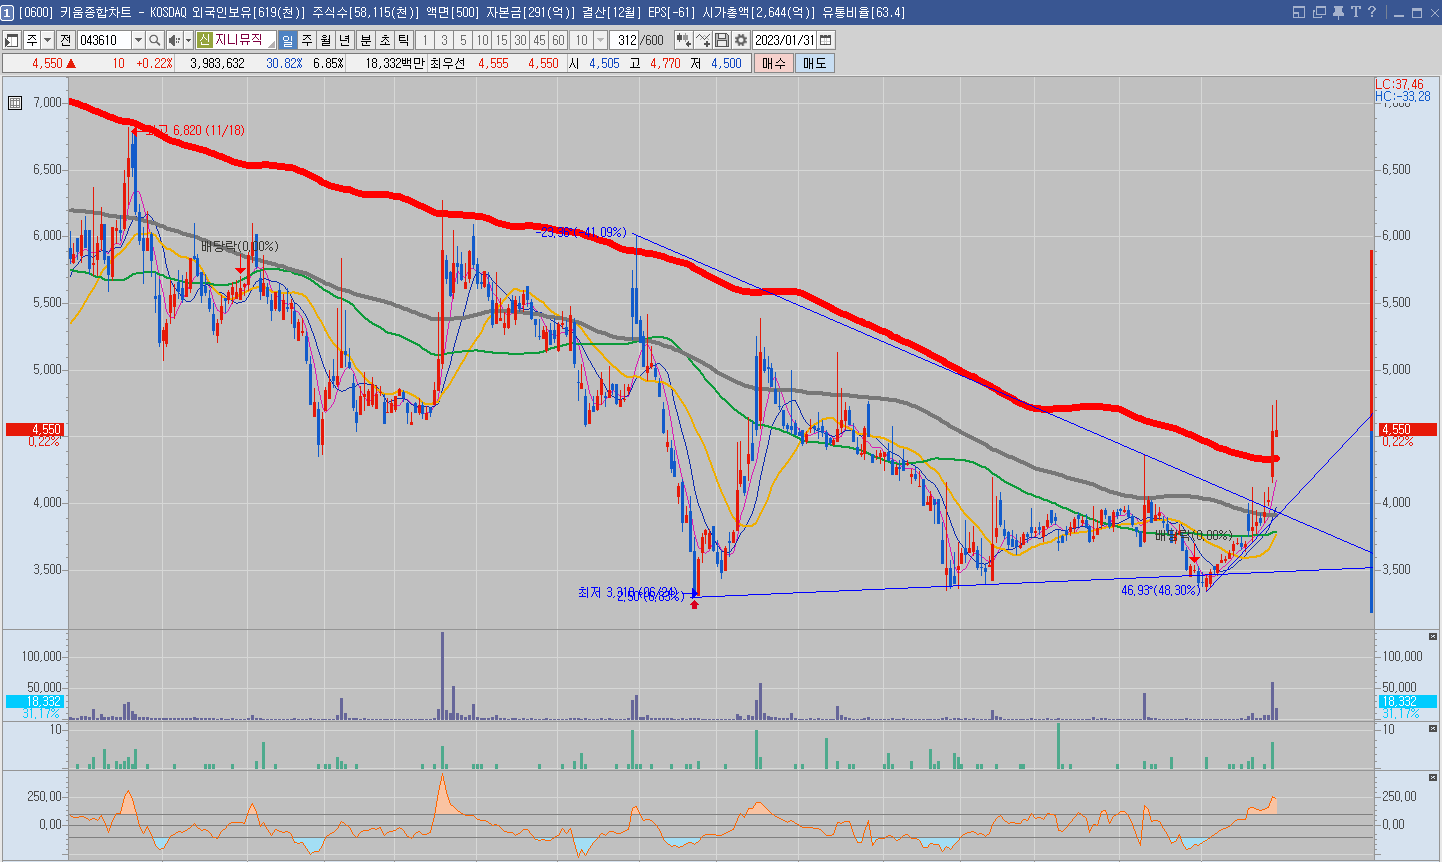This screenshot has height=862, width=1442.
Task: Click the -29.36 (-41.09%) trendline label
Action: click(581, 232)
